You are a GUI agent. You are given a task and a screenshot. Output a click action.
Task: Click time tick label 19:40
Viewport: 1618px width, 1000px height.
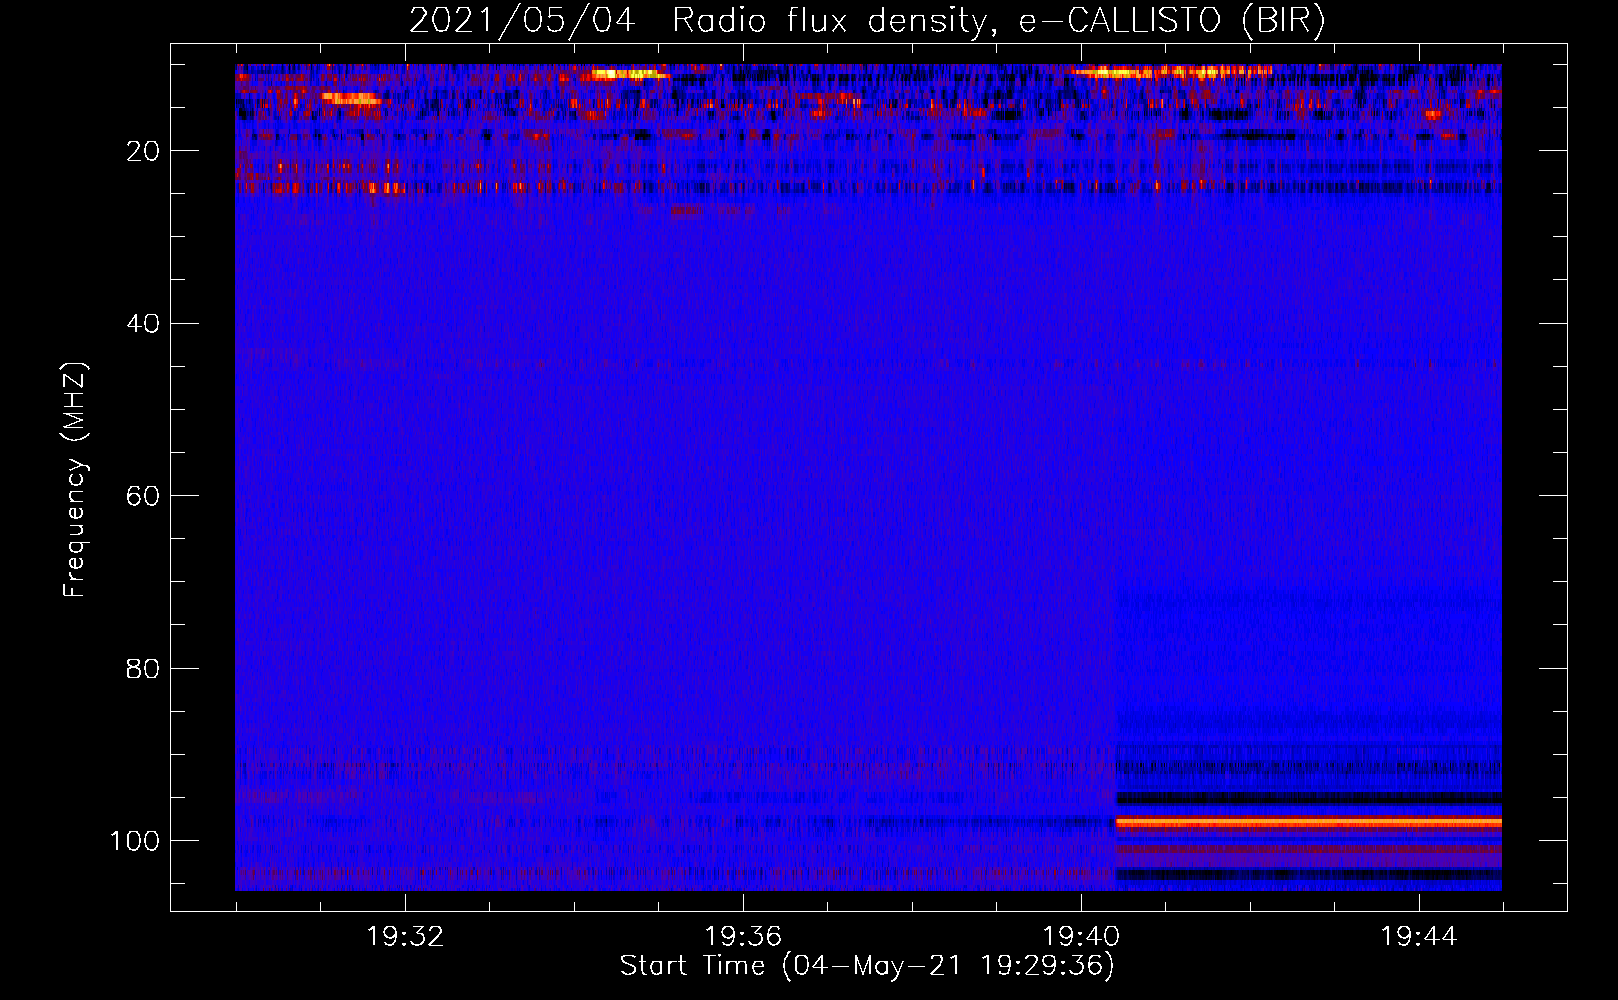click(1081, 937)
